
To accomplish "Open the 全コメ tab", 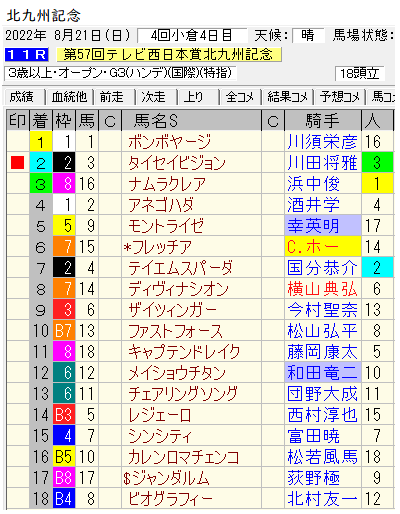I will [240, 97].
